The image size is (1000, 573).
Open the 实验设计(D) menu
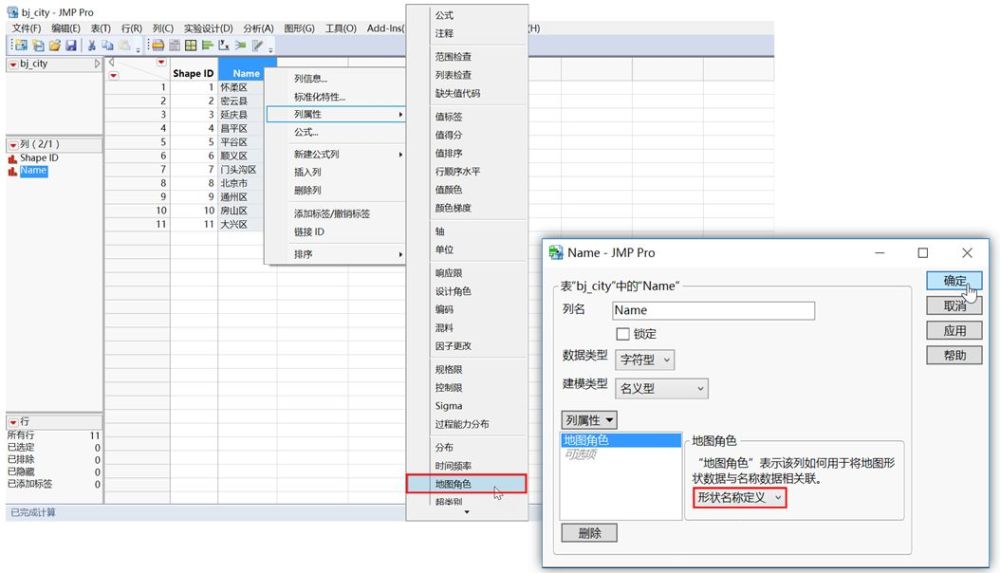click(209, 28)
